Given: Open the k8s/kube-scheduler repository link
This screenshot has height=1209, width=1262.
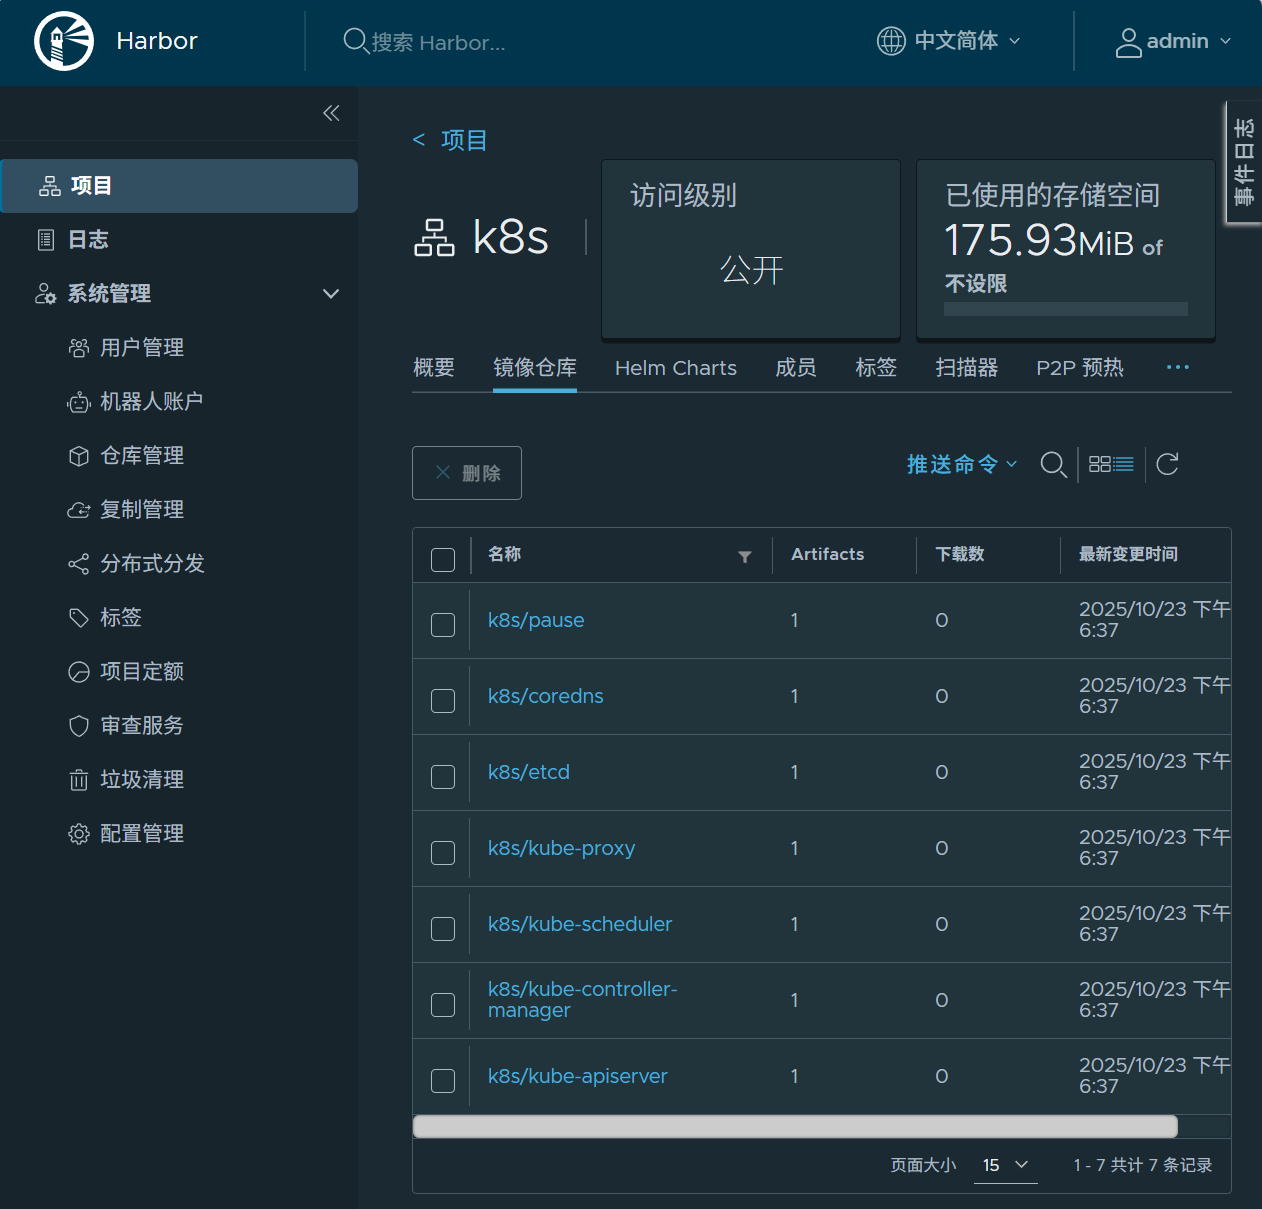Looking at the screenshot, I should point(580,924).
